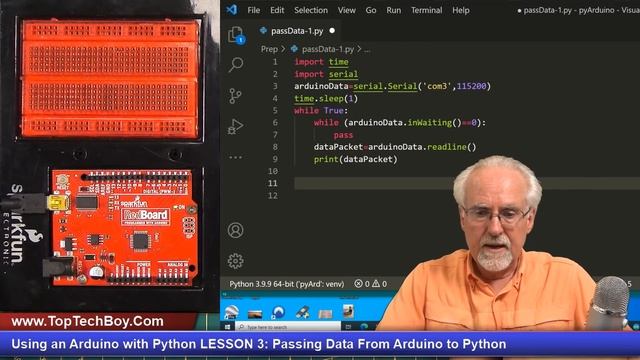This screenshot has height=360, width=640.
Task: Open the Source Control view icon
Action: (x=235, y=96)
